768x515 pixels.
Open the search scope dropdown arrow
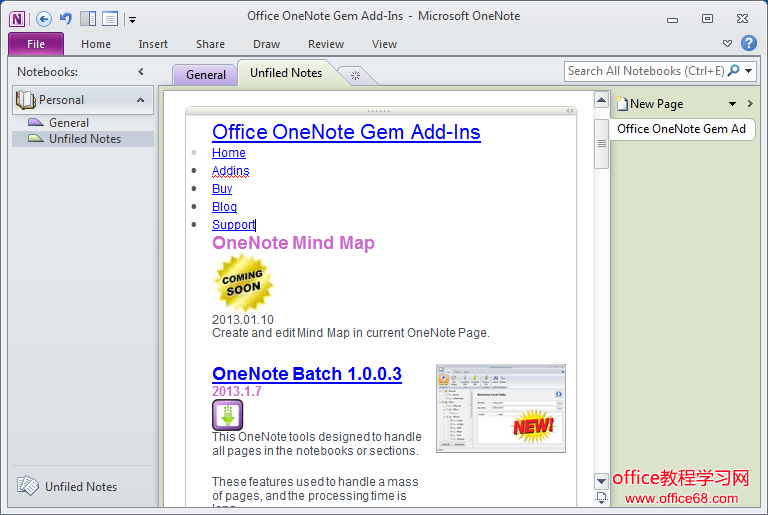click(748, 71)
